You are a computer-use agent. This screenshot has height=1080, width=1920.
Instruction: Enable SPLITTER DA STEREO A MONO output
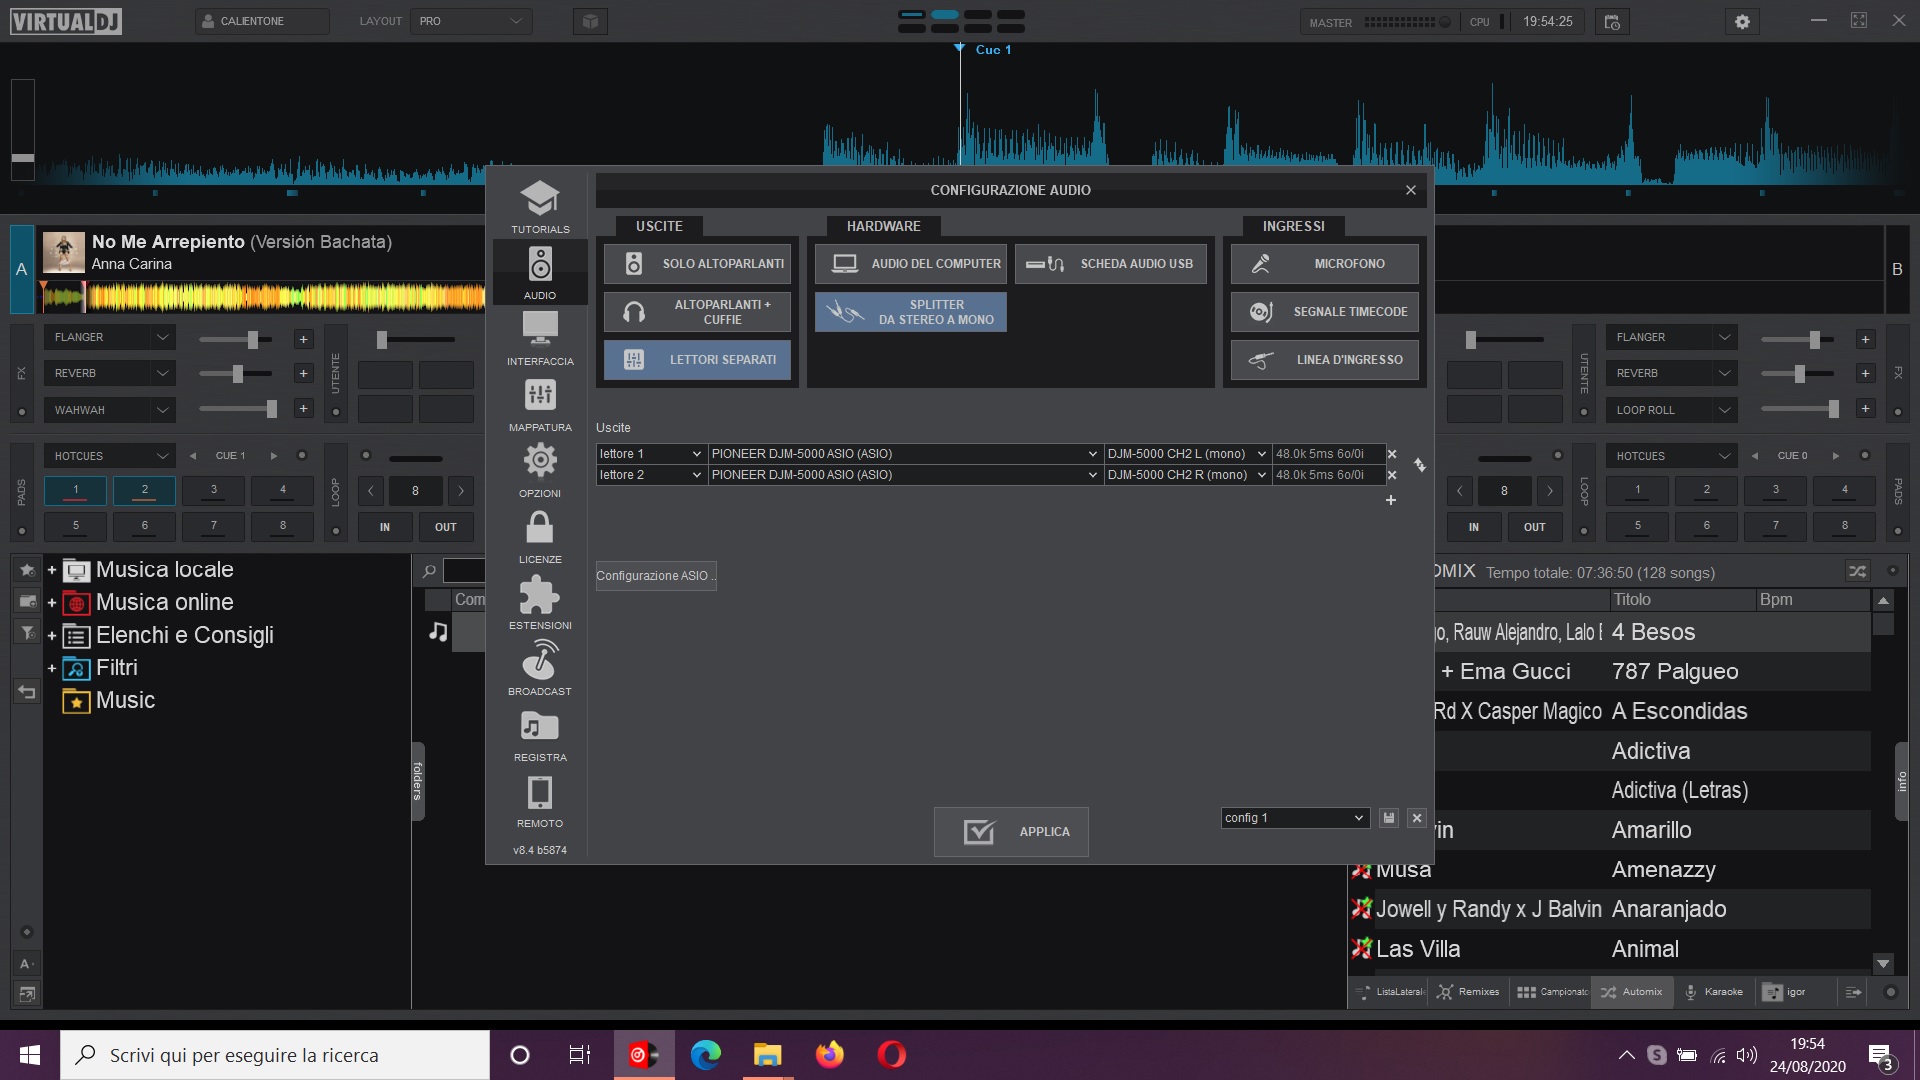coord(910,311)
